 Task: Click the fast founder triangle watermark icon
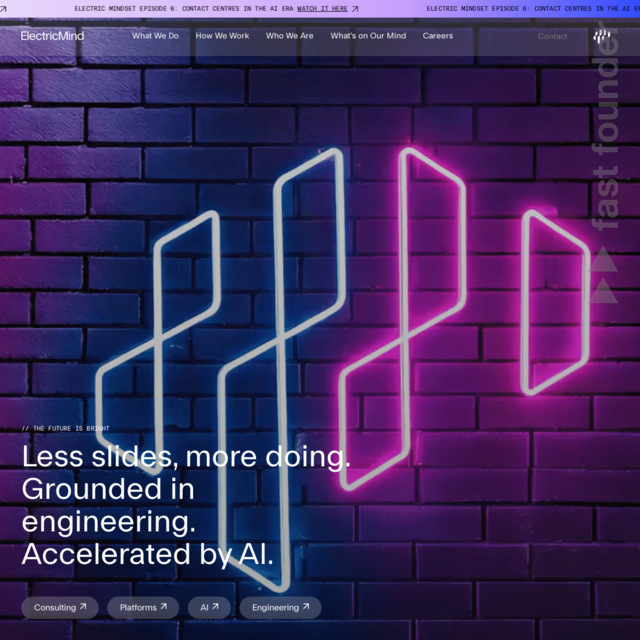point(604,276)
